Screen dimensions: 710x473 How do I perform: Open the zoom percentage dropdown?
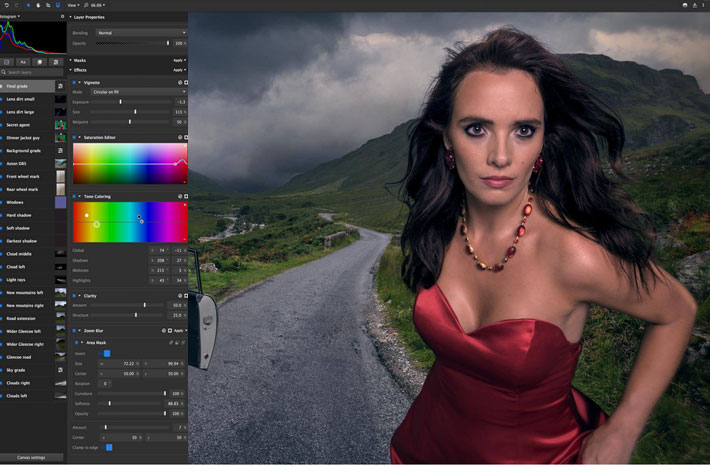coord(98,5)
